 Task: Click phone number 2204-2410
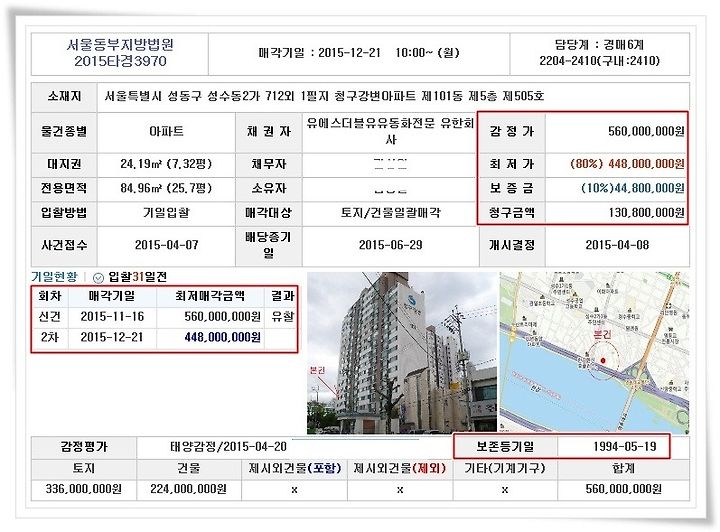tap(568, 61)
